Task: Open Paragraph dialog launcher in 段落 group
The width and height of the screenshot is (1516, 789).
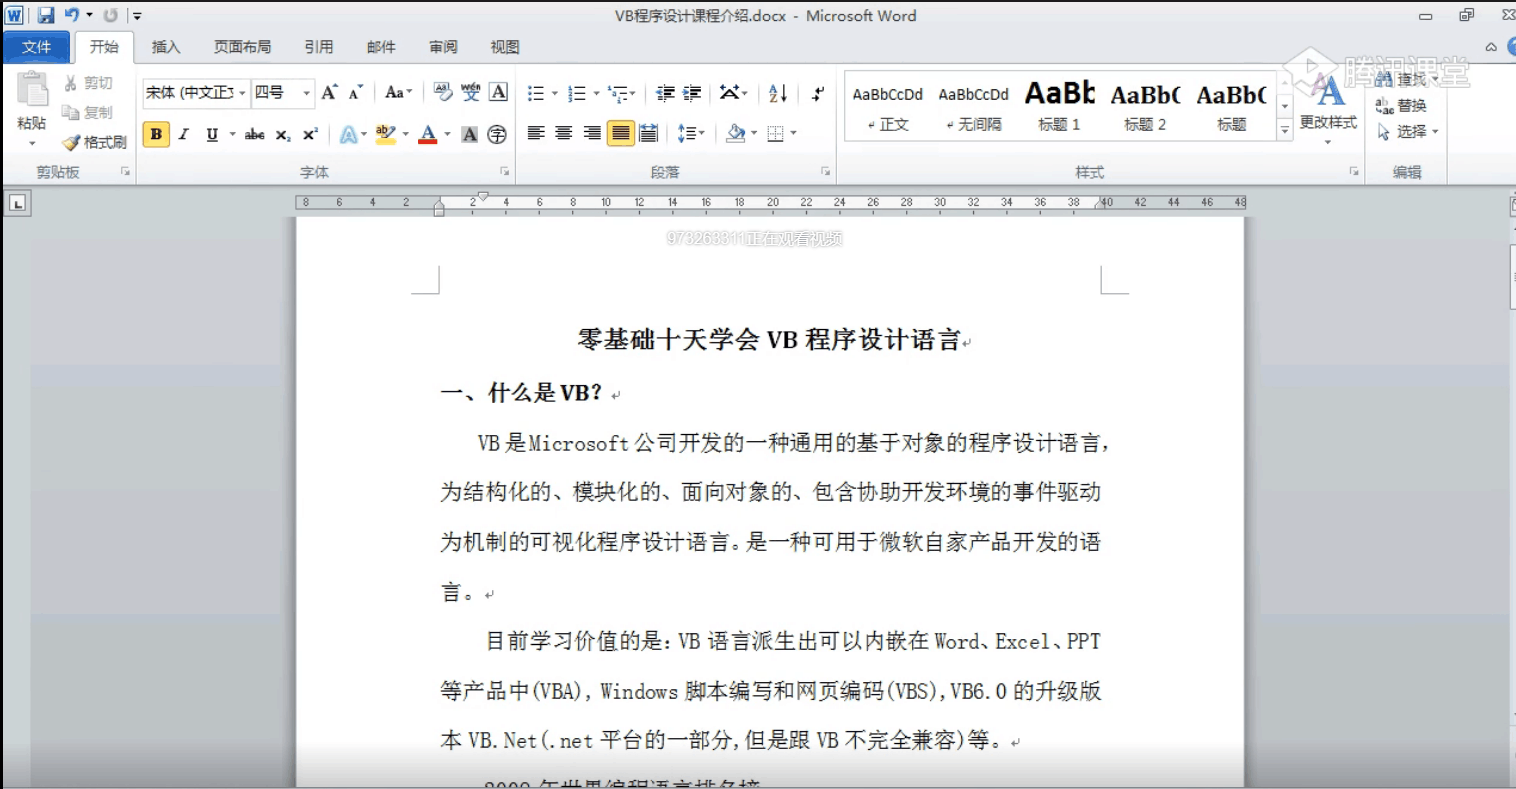Action: click(826, 172)
